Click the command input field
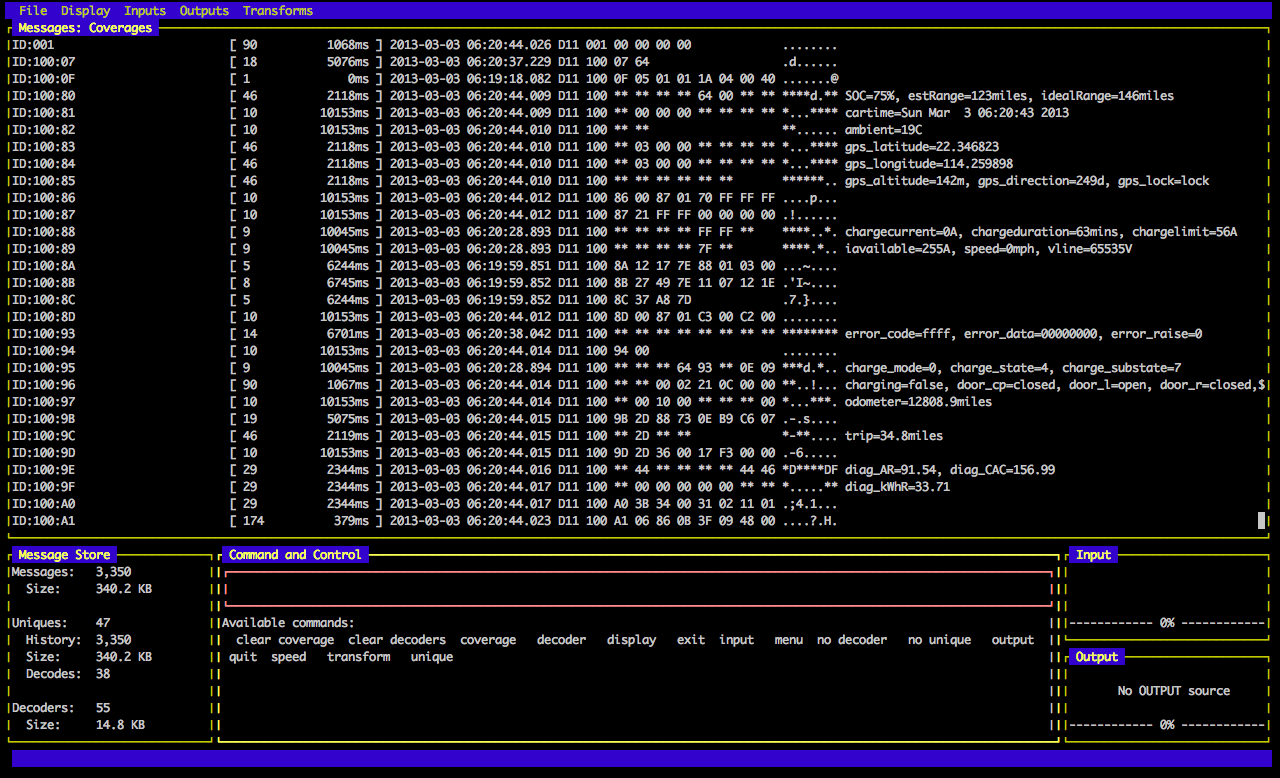Screen dimensions: 1280x778 point(638,589)
